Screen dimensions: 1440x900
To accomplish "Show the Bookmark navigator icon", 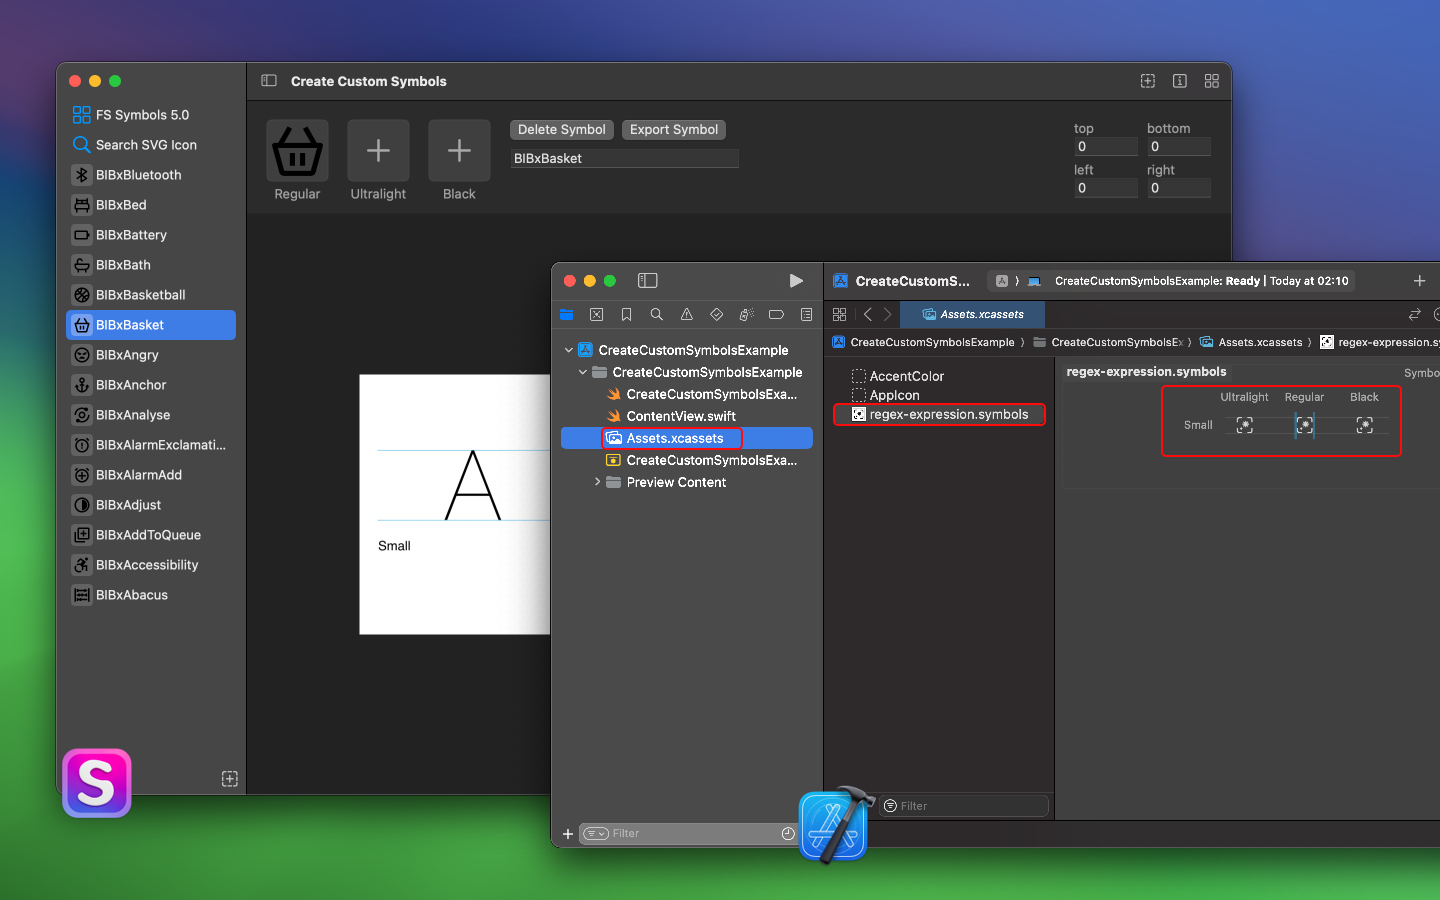I will [x=627, y=314].
